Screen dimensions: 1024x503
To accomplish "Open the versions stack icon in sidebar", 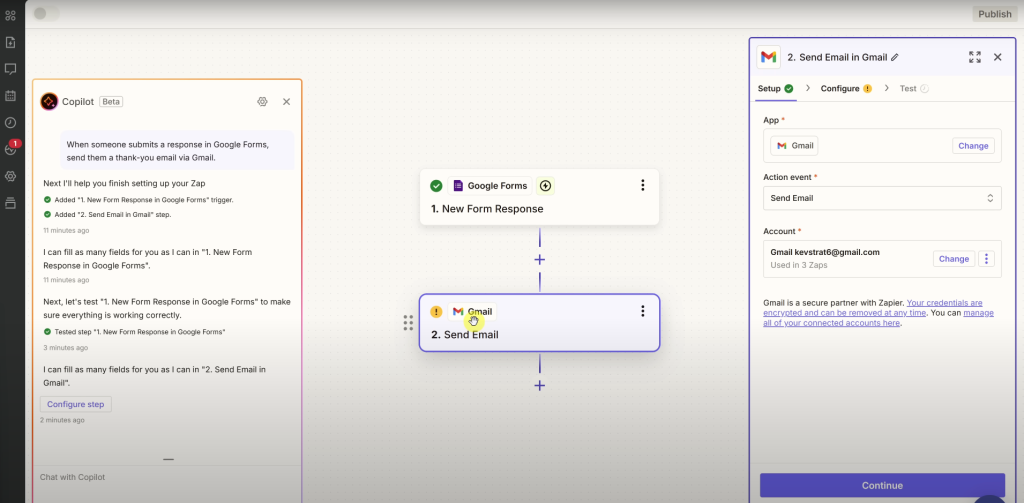I will [x=10, y=203].
